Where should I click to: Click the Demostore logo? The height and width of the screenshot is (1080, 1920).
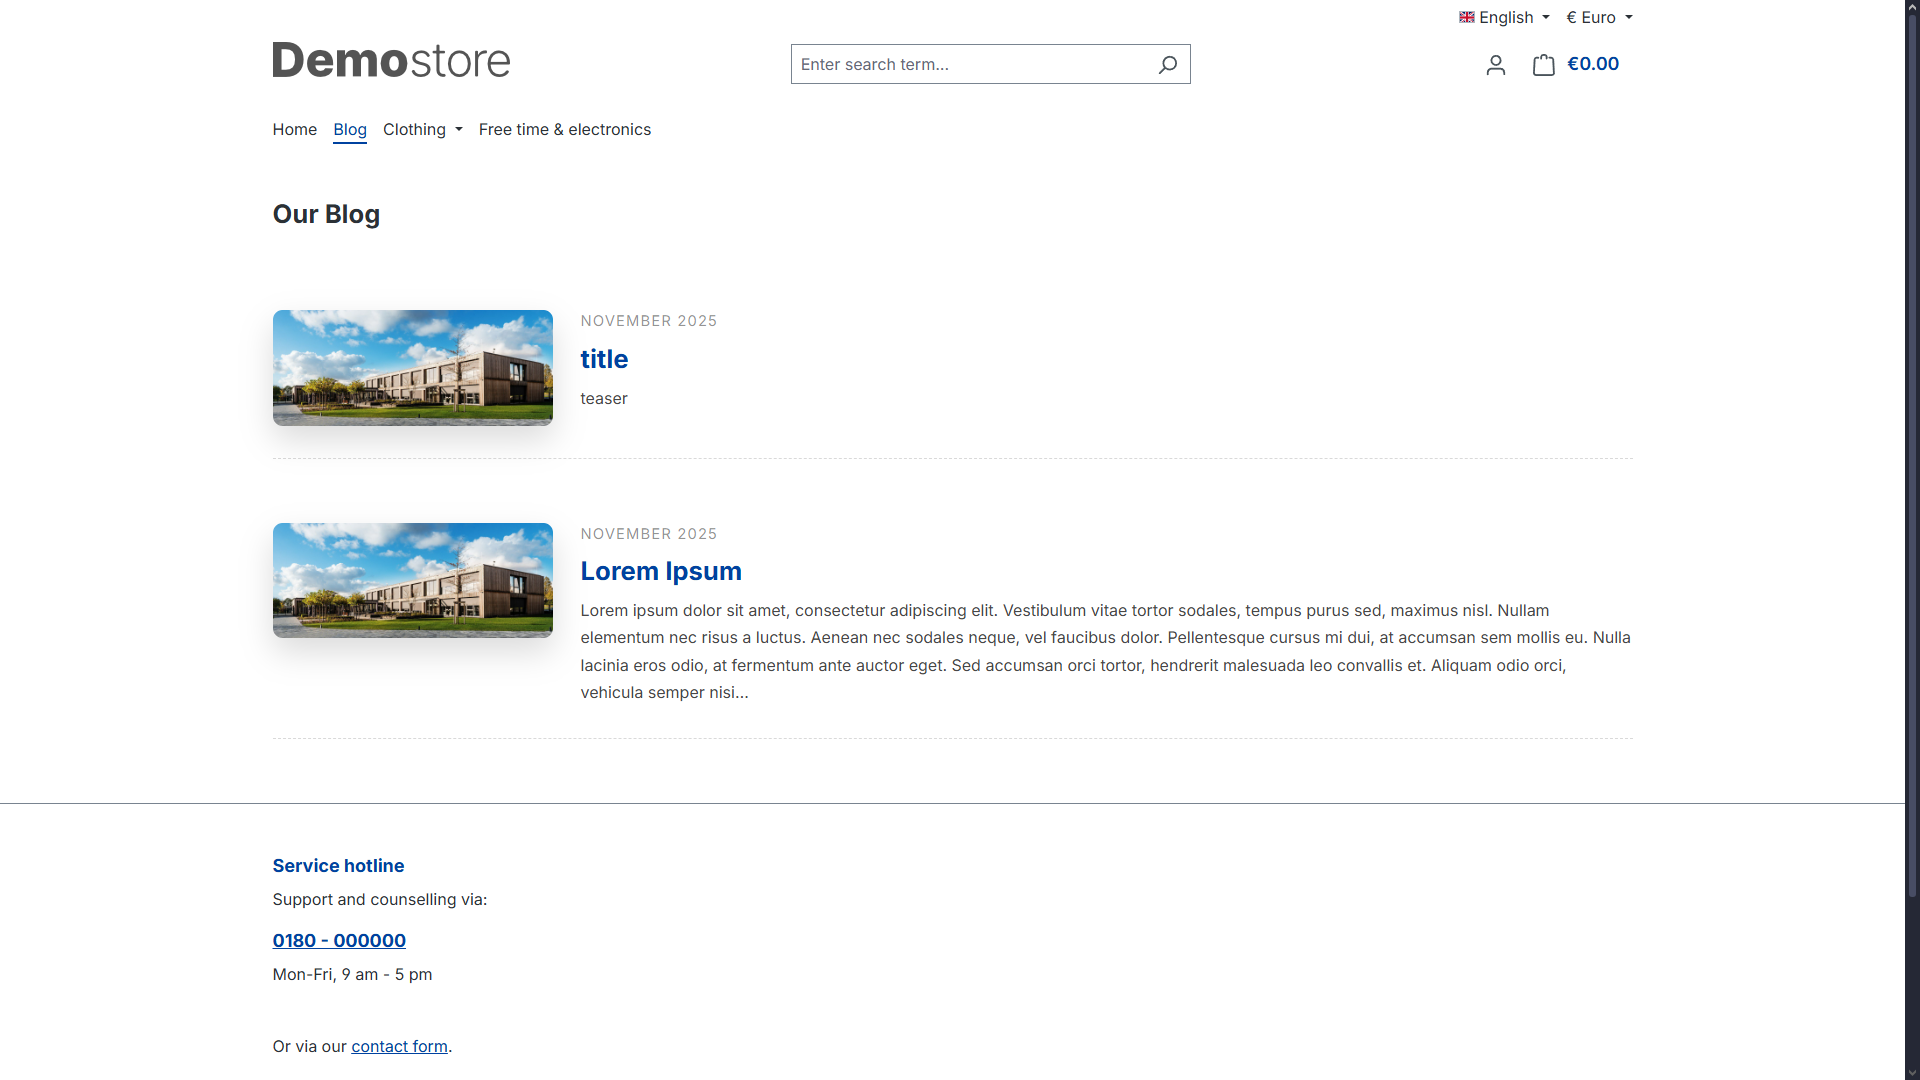point(391,61)
